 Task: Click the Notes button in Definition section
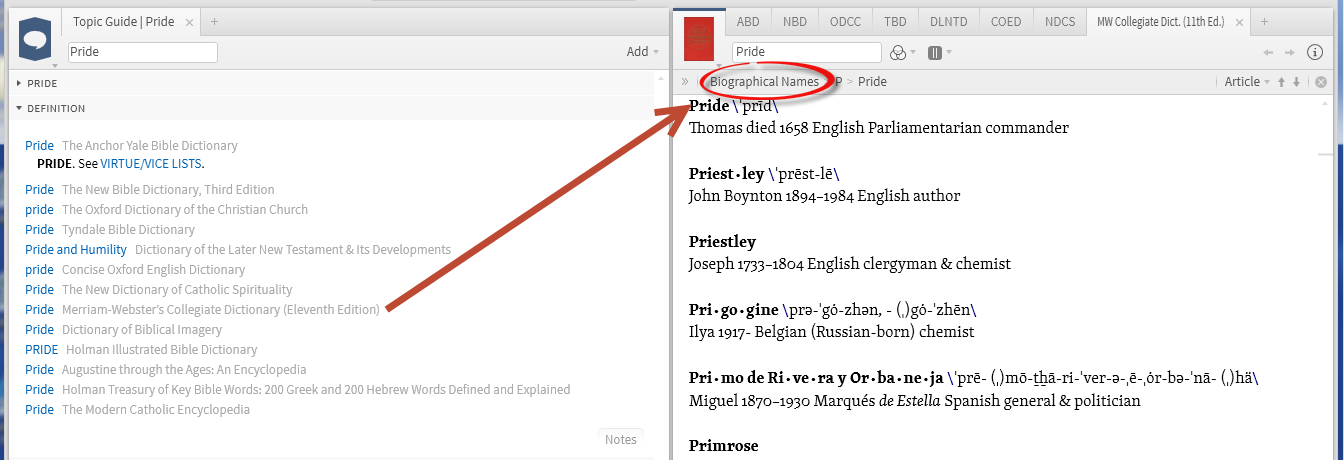[621, 440]
